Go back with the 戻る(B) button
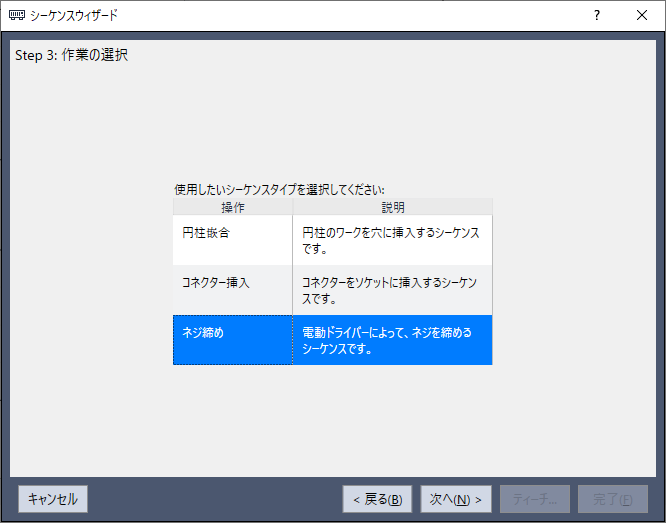The image size is (666, 523). [x=377, y=499]
